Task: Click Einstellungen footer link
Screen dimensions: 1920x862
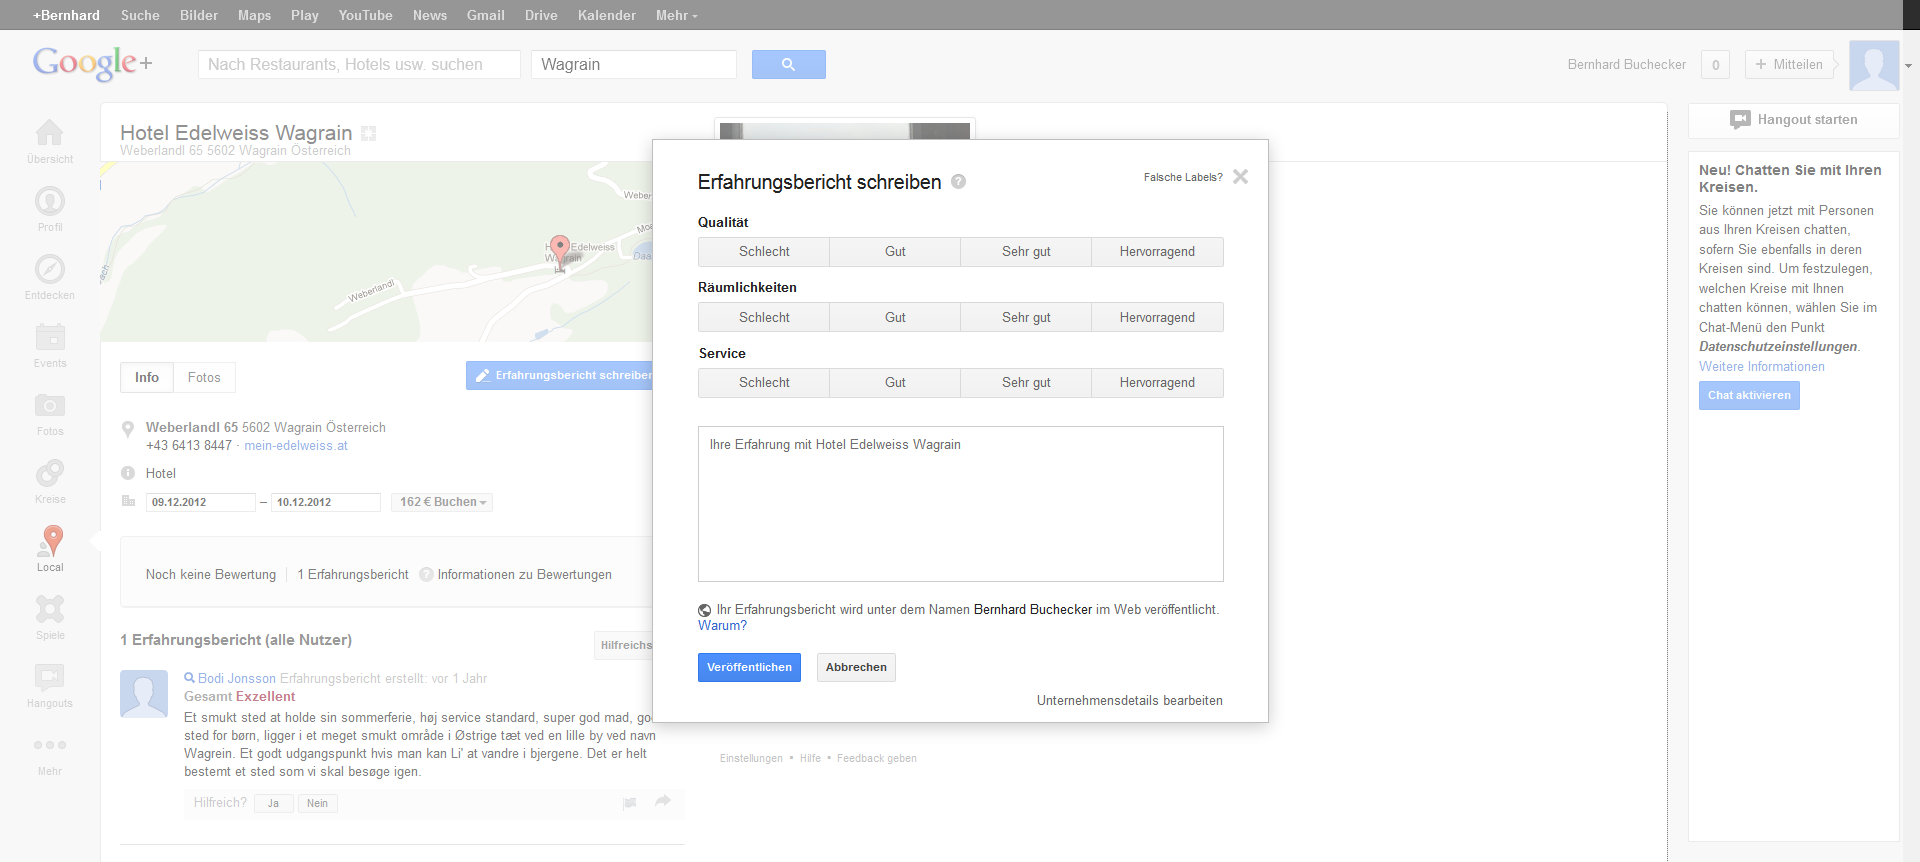Action: [x=751, y=758]
